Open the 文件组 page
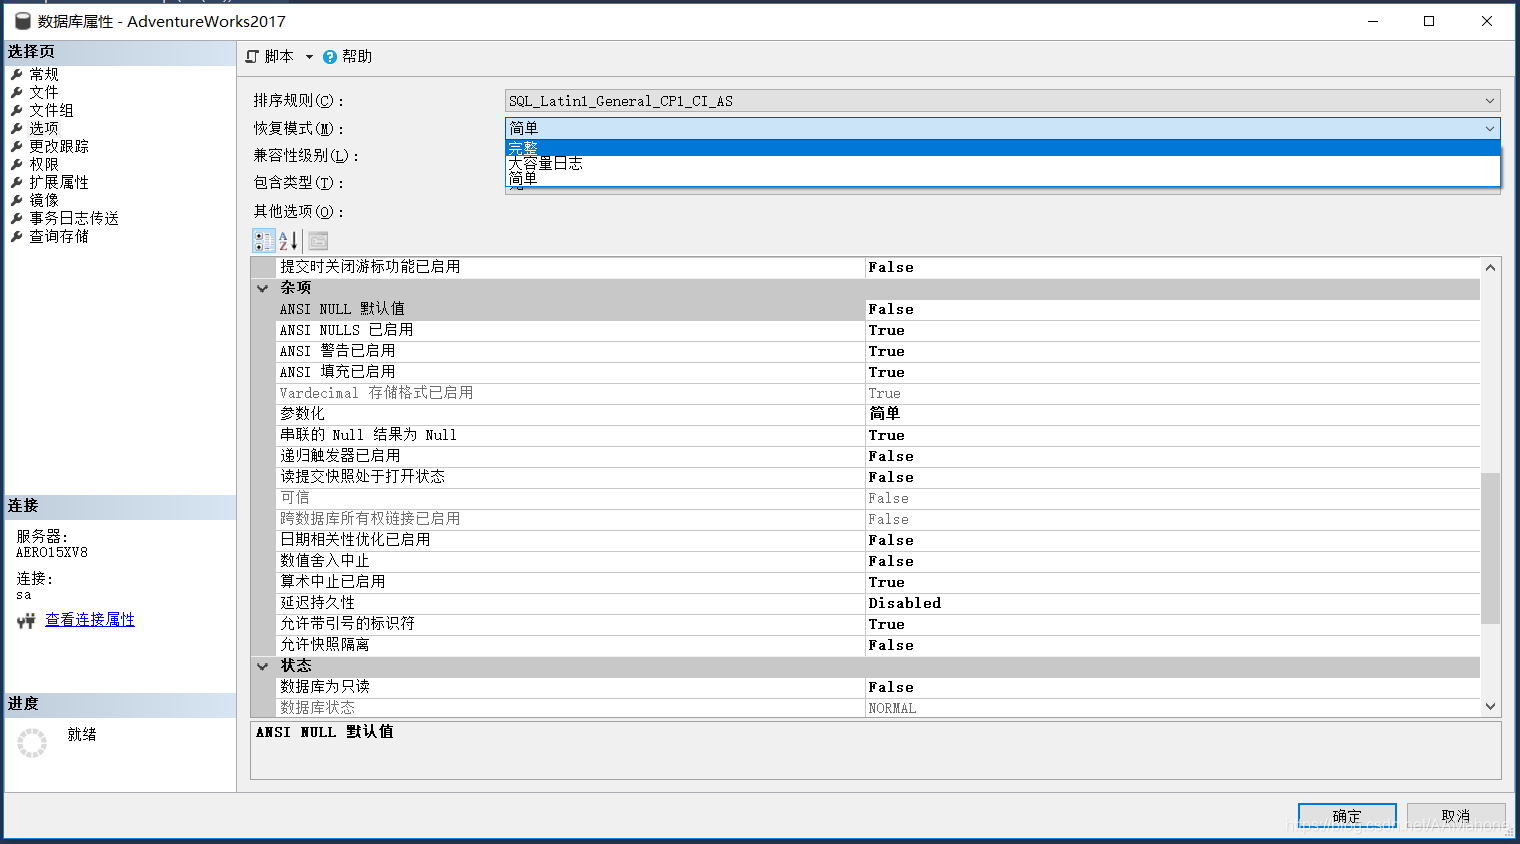The image size is (1520, 844). click(51, 110)
